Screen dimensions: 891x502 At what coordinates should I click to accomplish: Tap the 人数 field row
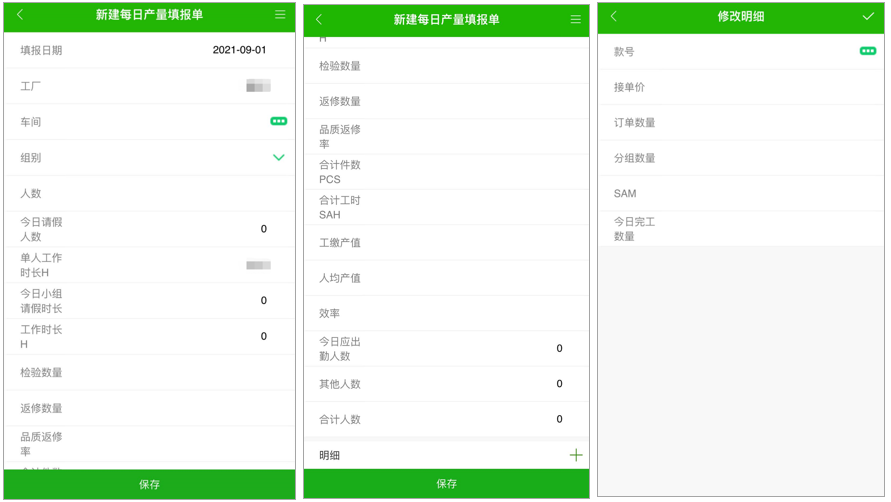149,193
